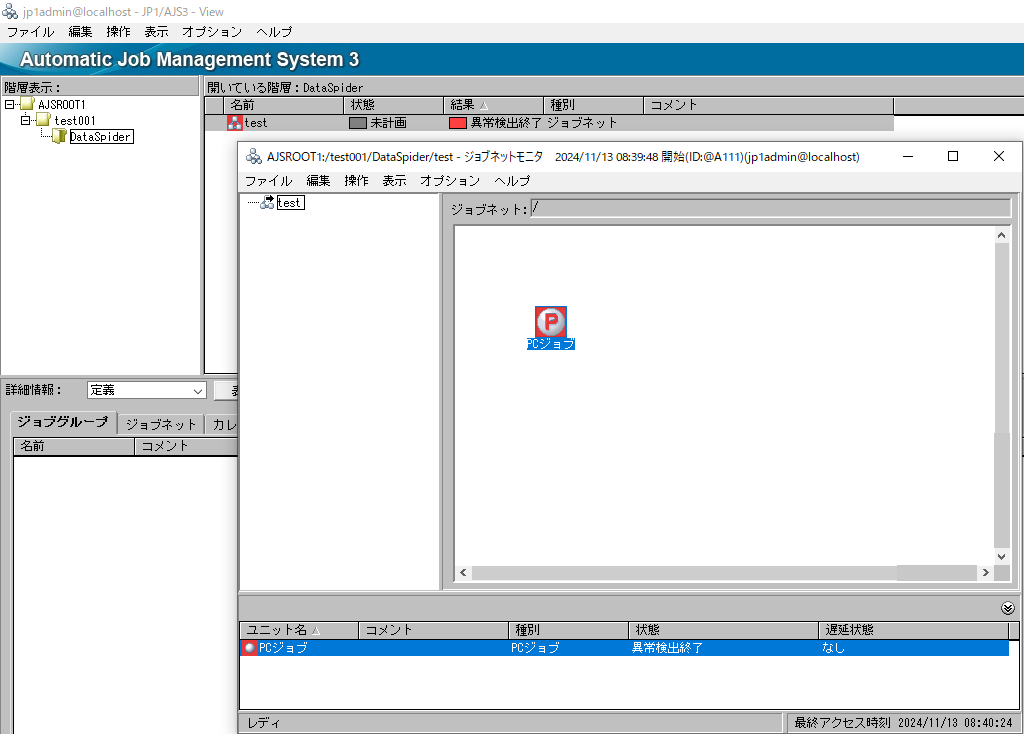Sort main list by 結果 column header
This screenshot has height=734, width=1024.
494,105
